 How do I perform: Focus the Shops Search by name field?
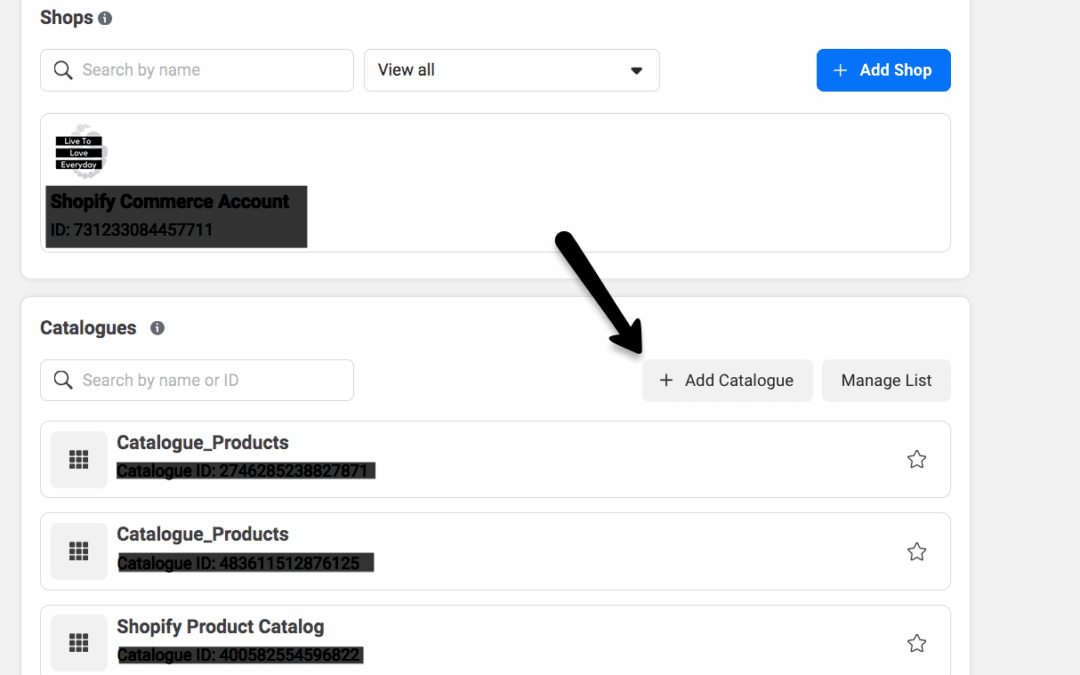[210, 70]
